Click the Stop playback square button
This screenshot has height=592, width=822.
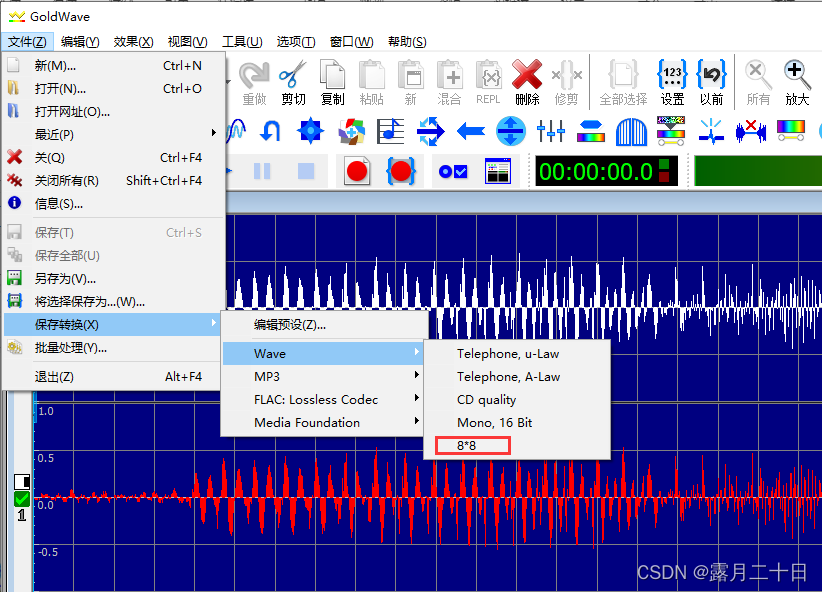coord(306,171)
